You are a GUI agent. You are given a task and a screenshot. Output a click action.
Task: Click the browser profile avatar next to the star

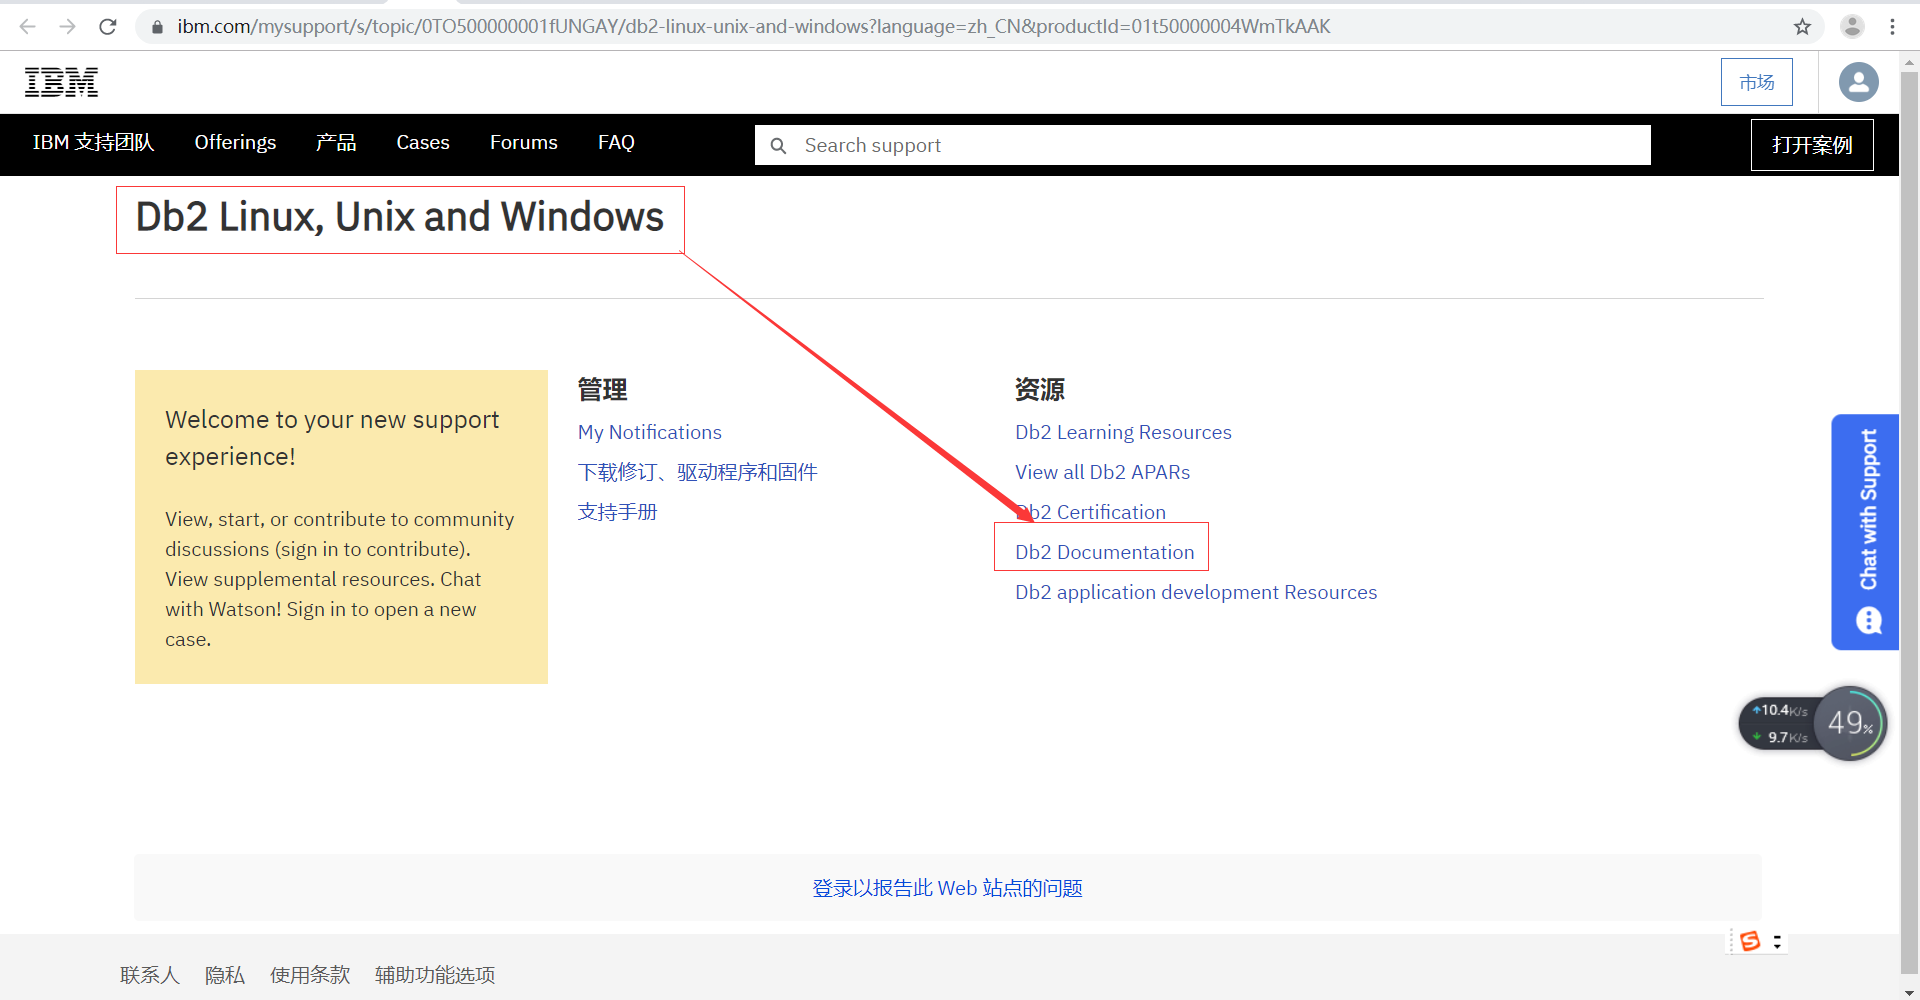click(1853, 26)
